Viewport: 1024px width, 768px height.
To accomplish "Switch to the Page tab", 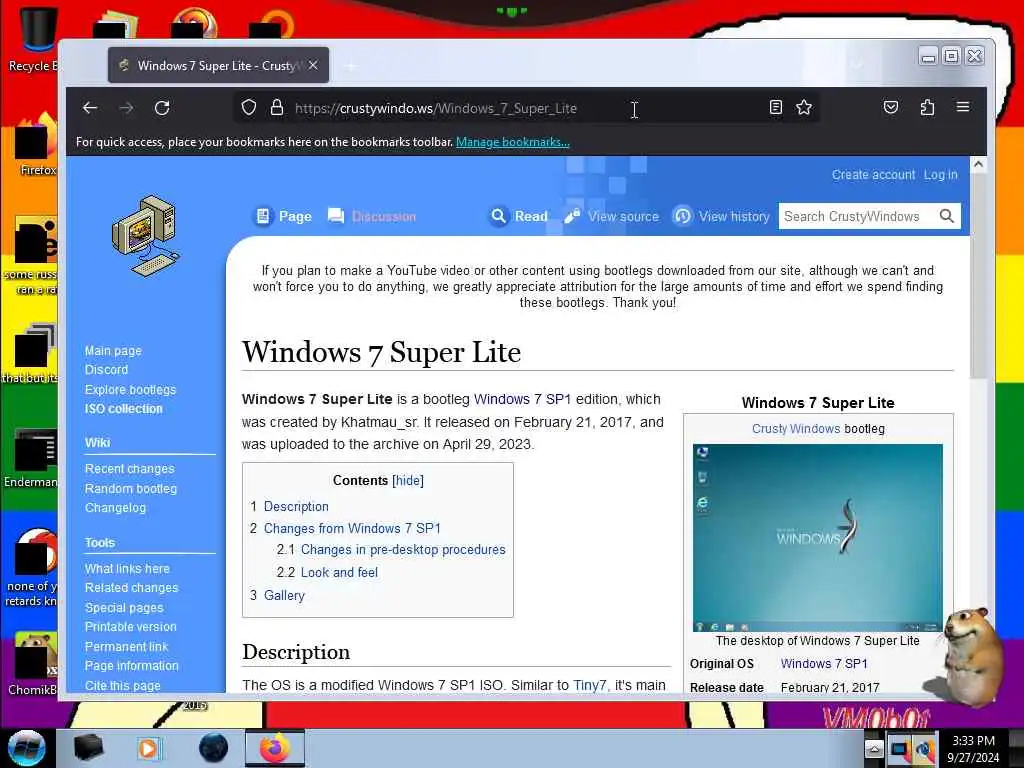I will 283,216.
